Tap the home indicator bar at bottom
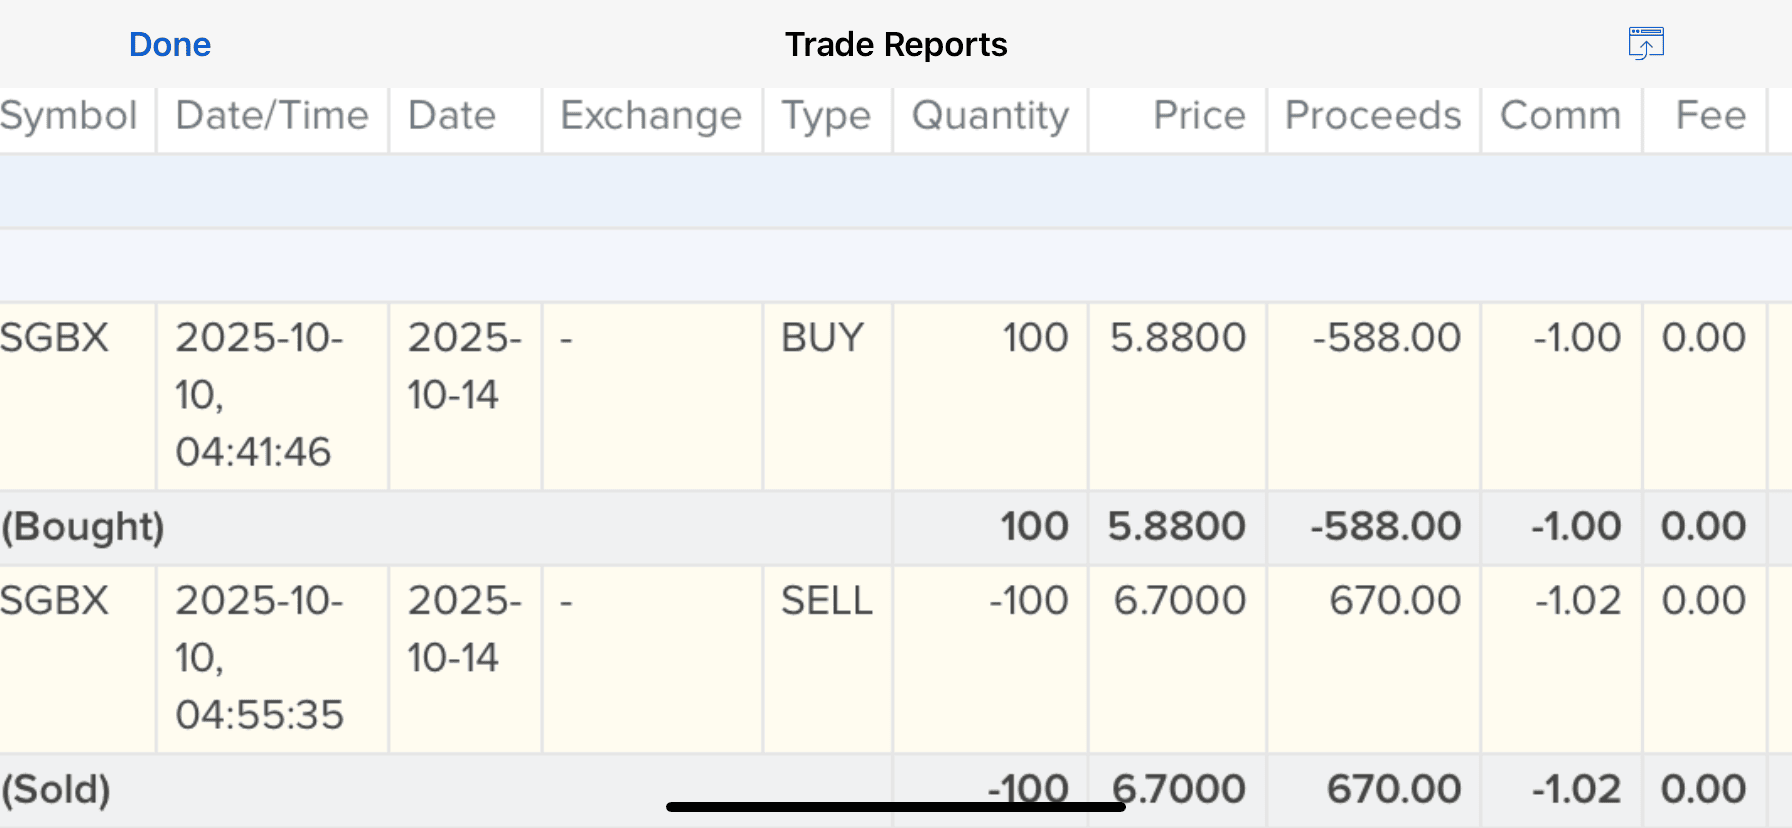The height and width of the screenshot is (828, 1792). (895, 807)
